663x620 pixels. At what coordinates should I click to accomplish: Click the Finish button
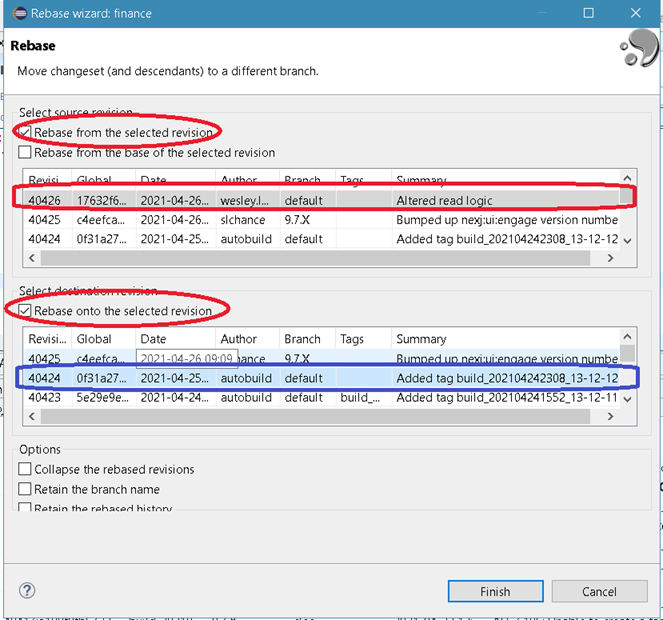[x=495, y=591]
